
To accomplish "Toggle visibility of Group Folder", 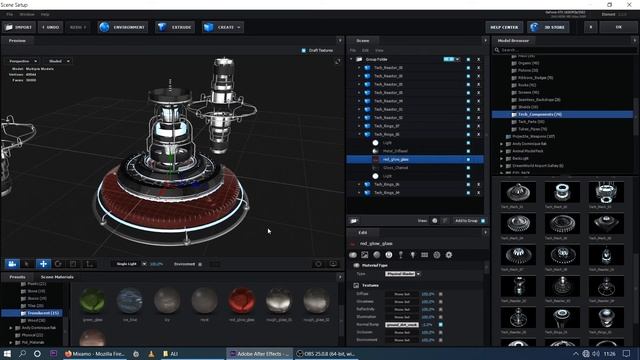I will (x=468, y=60).
